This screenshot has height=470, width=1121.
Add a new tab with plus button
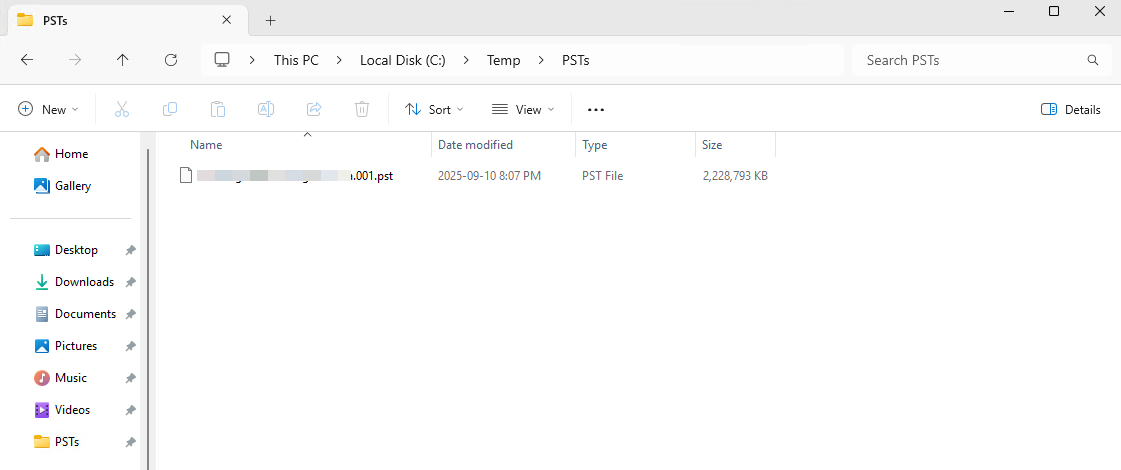pos(270,20)
